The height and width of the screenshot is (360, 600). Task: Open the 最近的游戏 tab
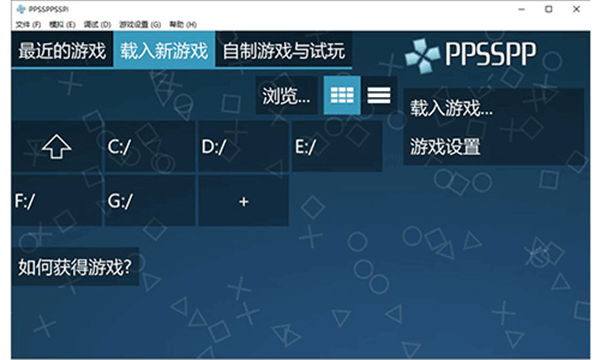(62, 50)
